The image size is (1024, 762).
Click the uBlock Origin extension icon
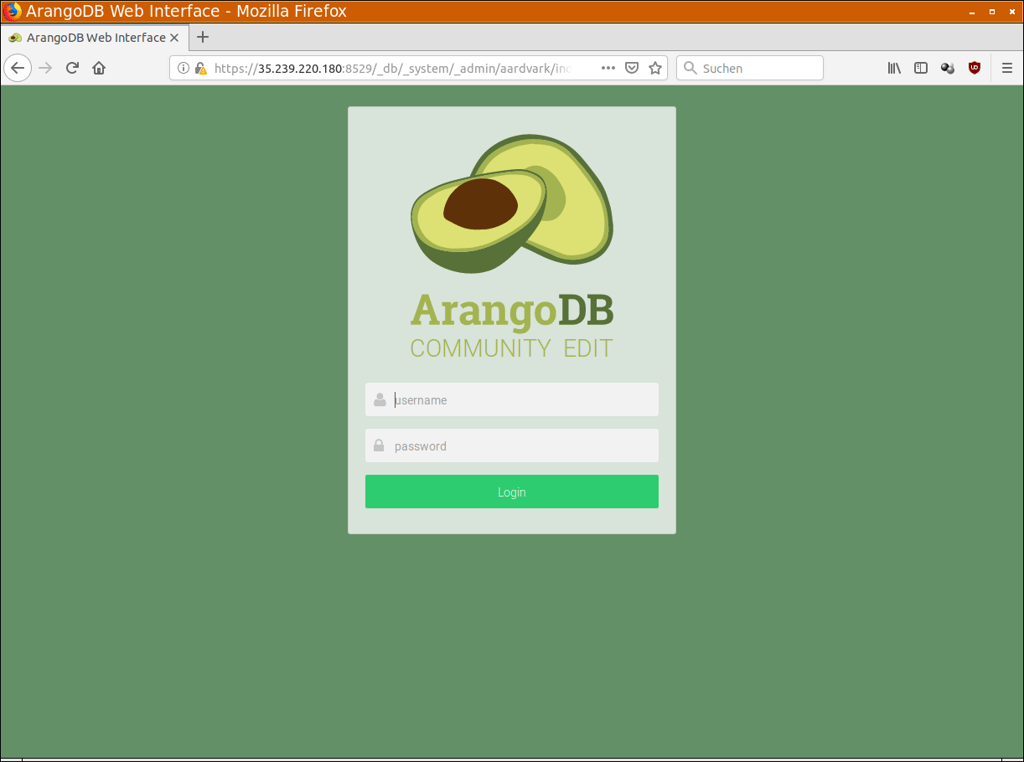[x=974, y=67]
